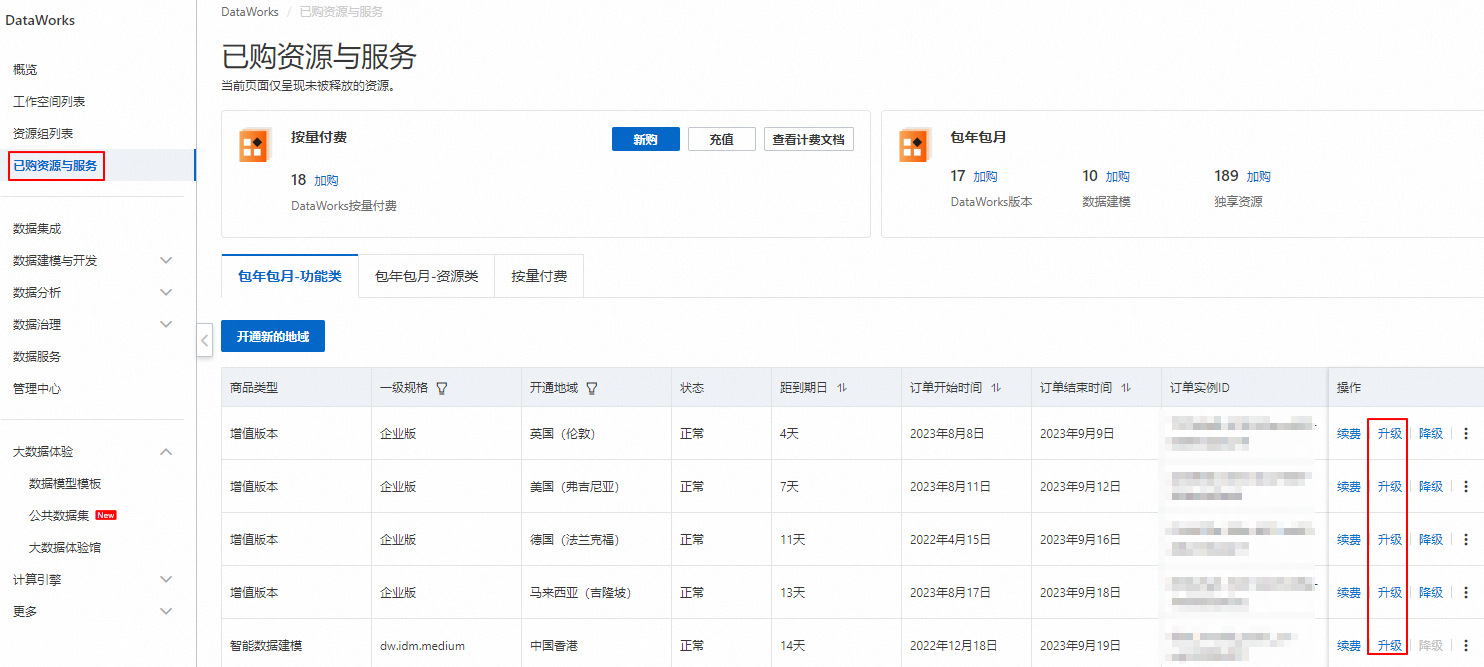Expand 数据建模与开发 menu
Image resolution: width=1484 pixels, height=667 pixels.
point(166,260)
